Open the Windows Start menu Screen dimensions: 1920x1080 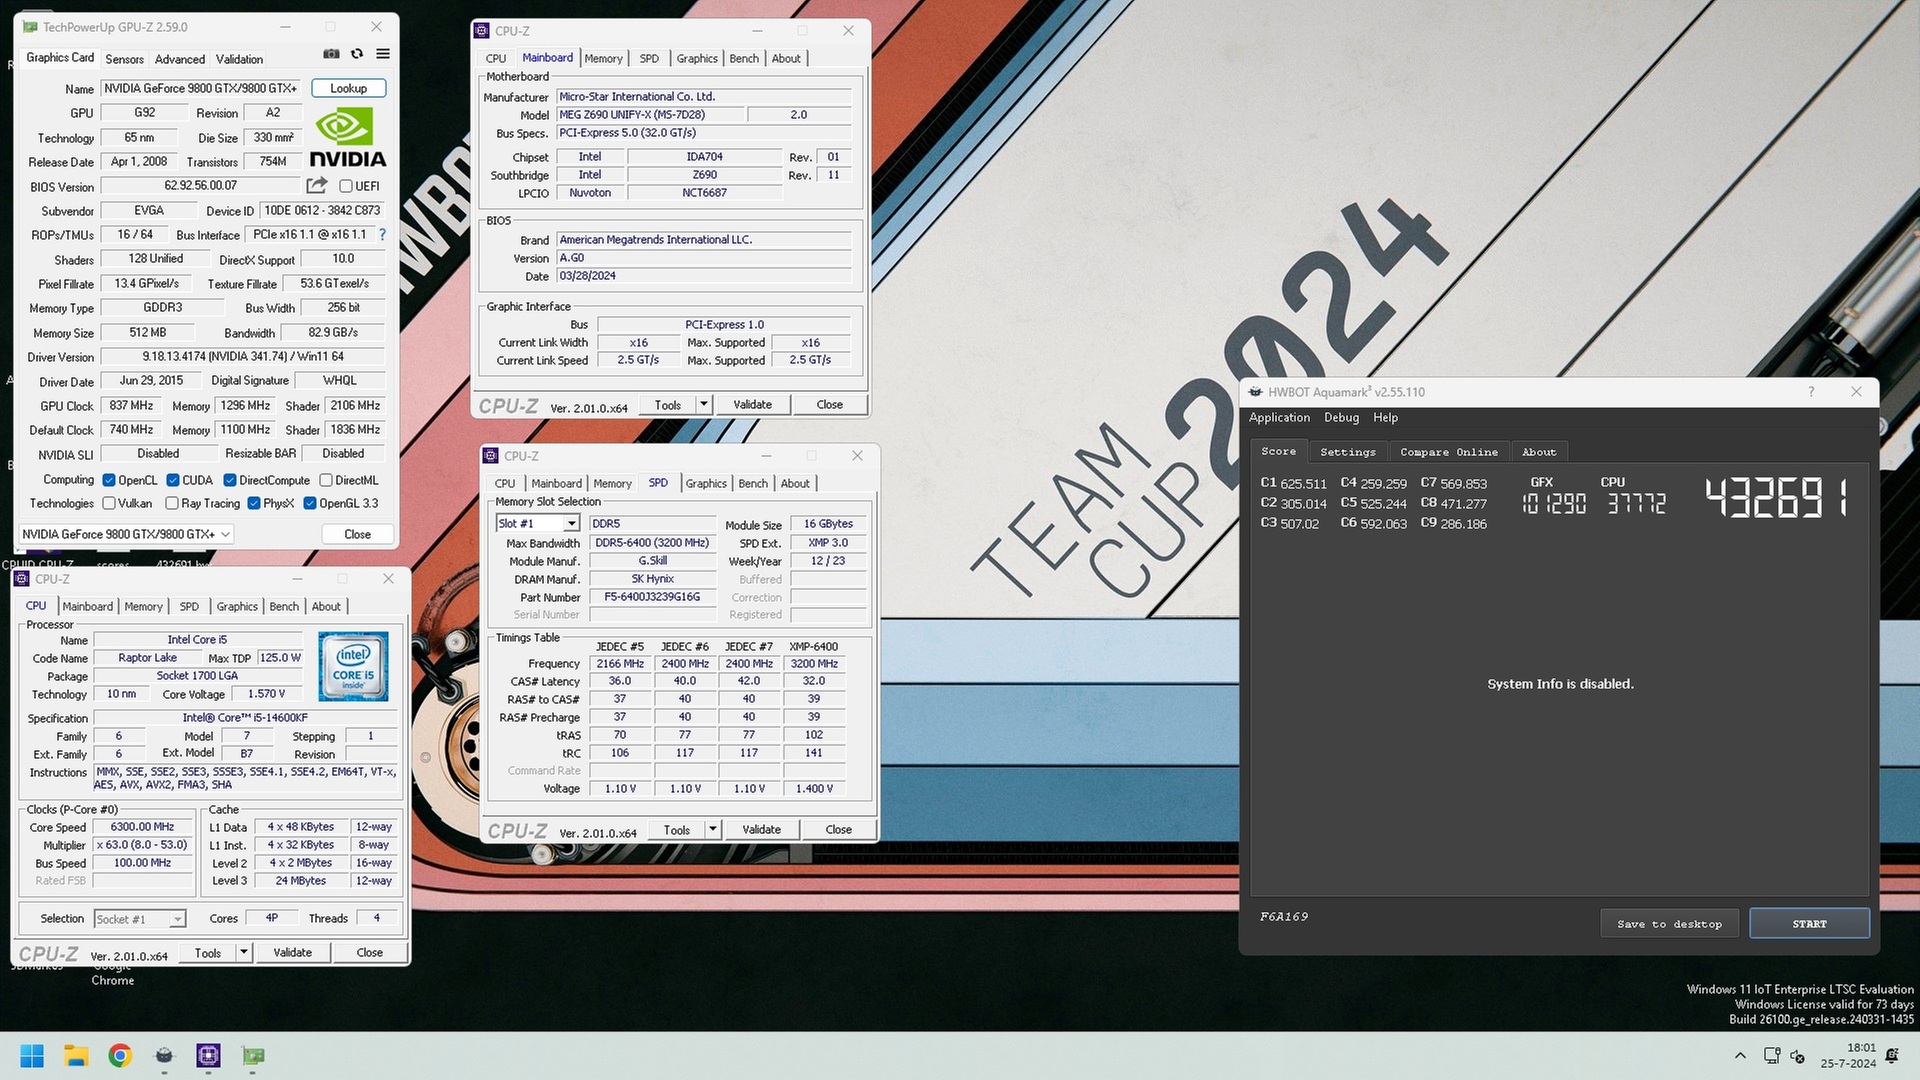pos(32,1056)
